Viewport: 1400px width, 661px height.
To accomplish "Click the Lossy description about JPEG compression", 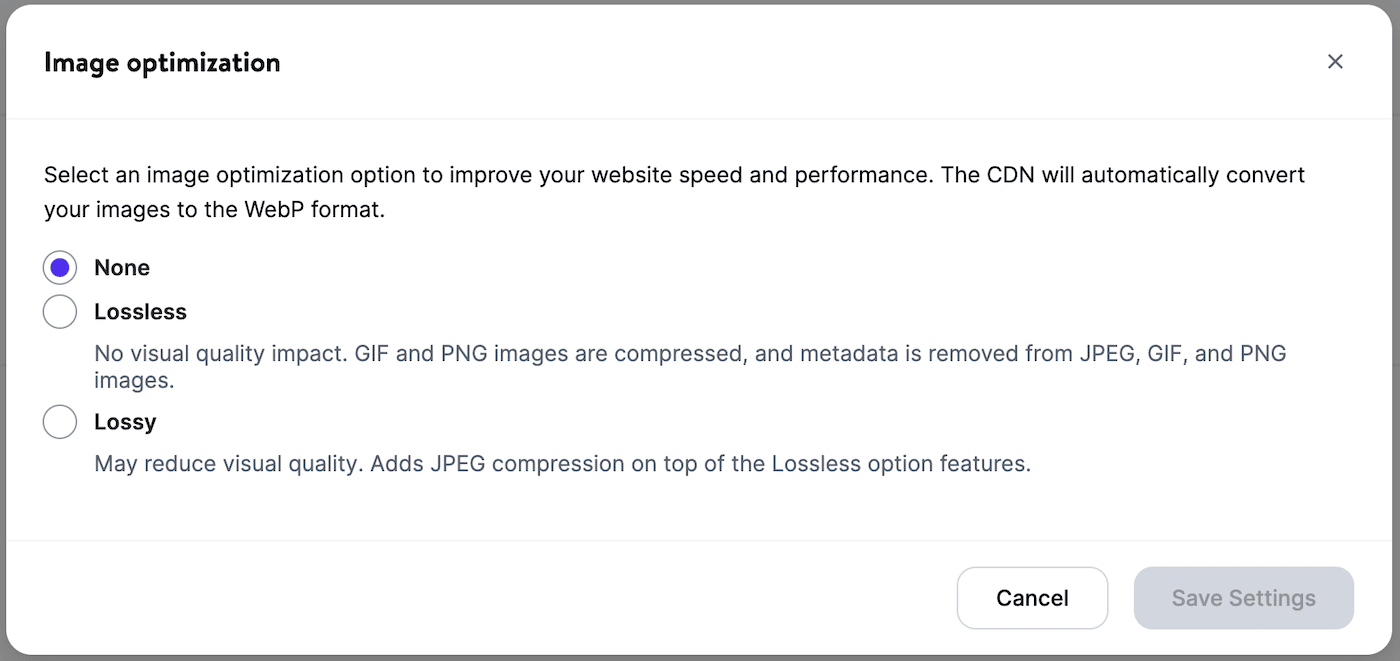I will click(x=562, y=464).
